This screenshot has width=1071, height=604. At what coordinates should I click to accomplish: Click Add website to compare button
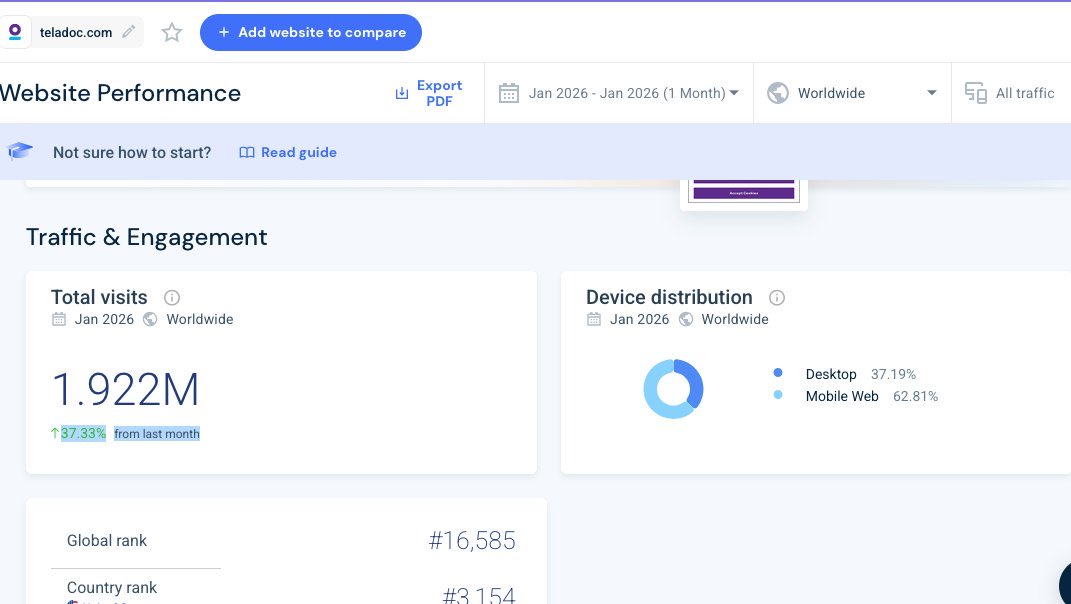point(311,32)
